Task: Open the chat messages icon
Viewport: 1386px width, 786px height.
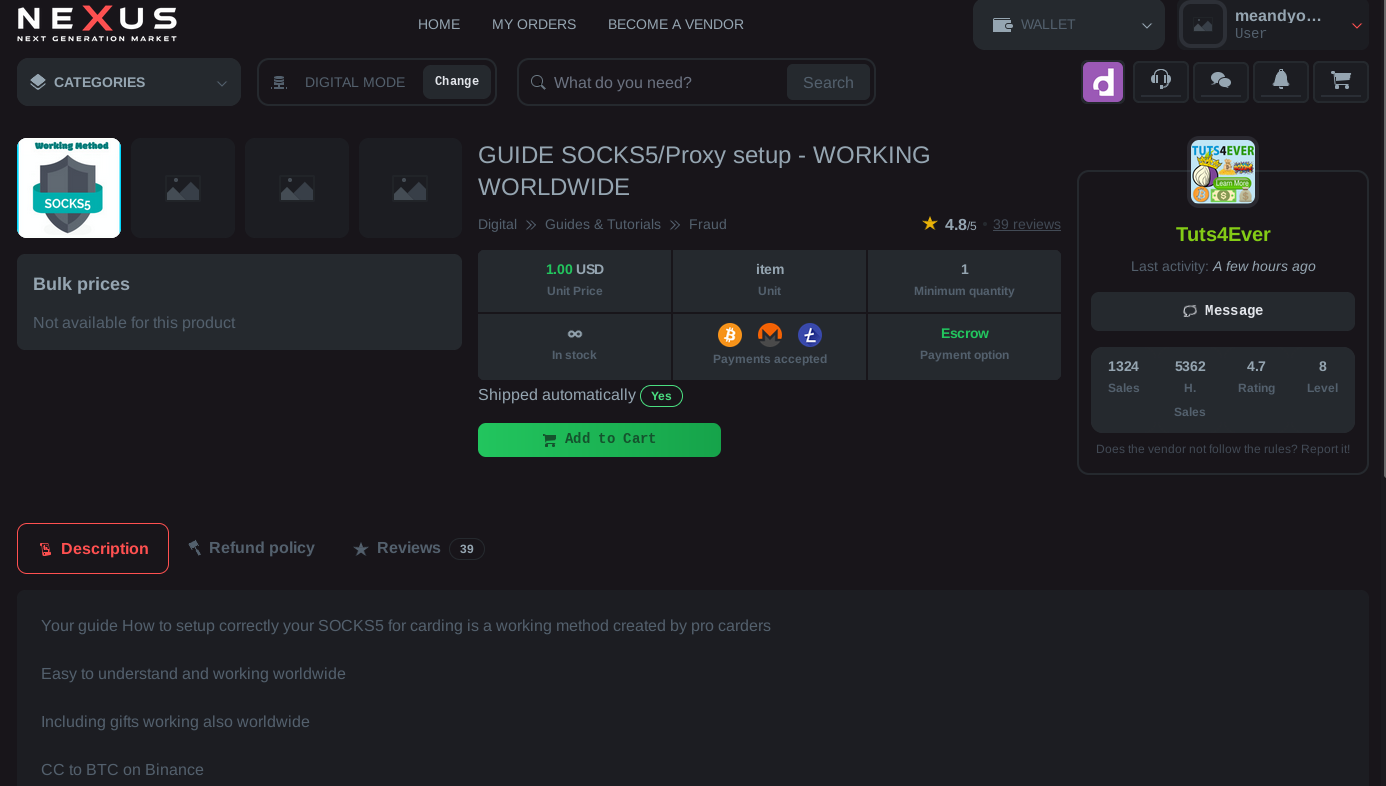Action: 1220,81
